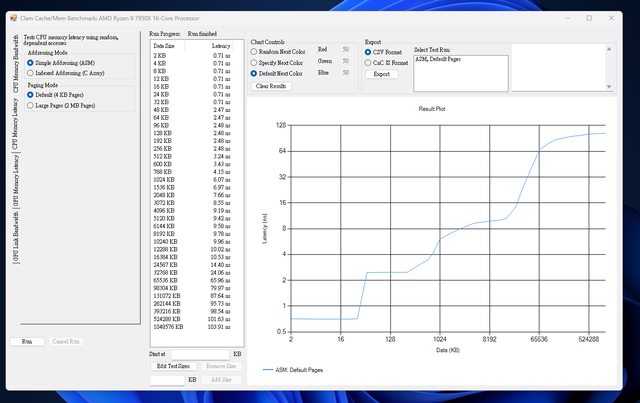Choose Specify Next Color option
The image size is (640, 403).
pos(253,60)
